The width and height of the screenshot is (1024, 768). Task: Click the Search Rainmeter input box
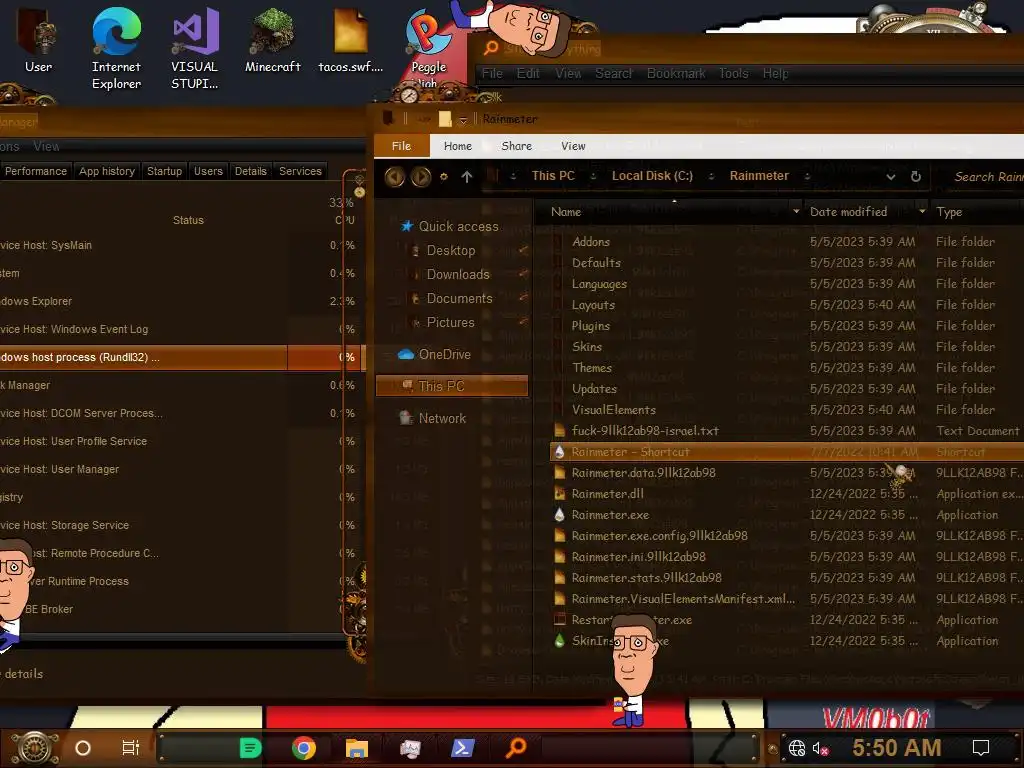click(980, 176)
